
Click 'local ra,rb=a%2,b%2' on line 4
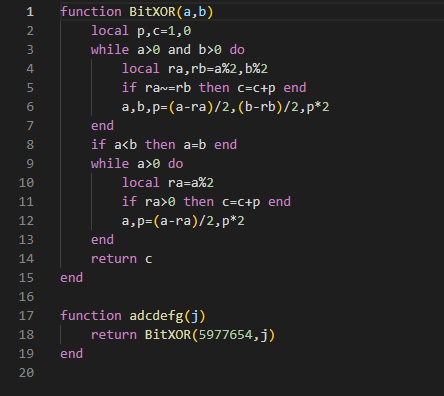195,69
